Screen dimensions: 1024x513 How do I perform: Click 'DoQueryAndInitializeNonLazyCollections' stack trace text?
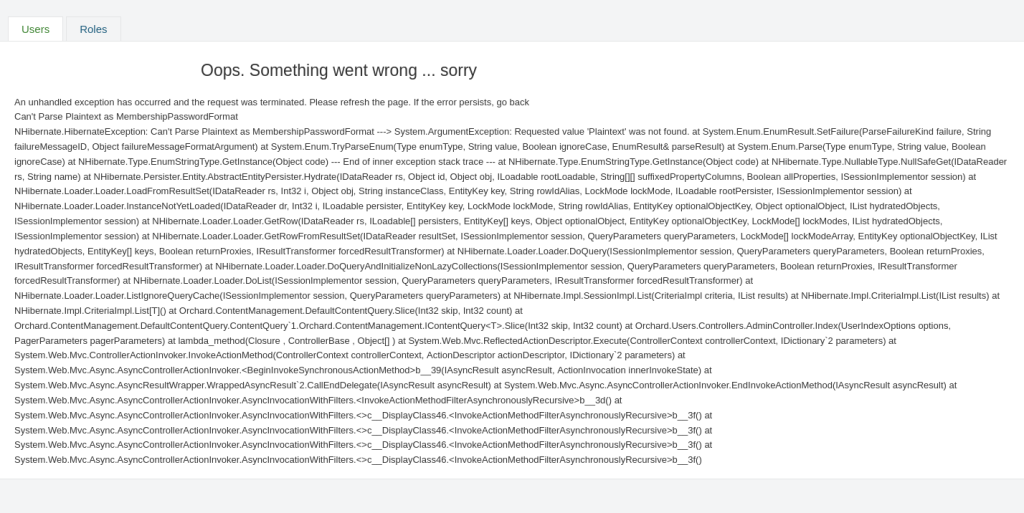390,266
